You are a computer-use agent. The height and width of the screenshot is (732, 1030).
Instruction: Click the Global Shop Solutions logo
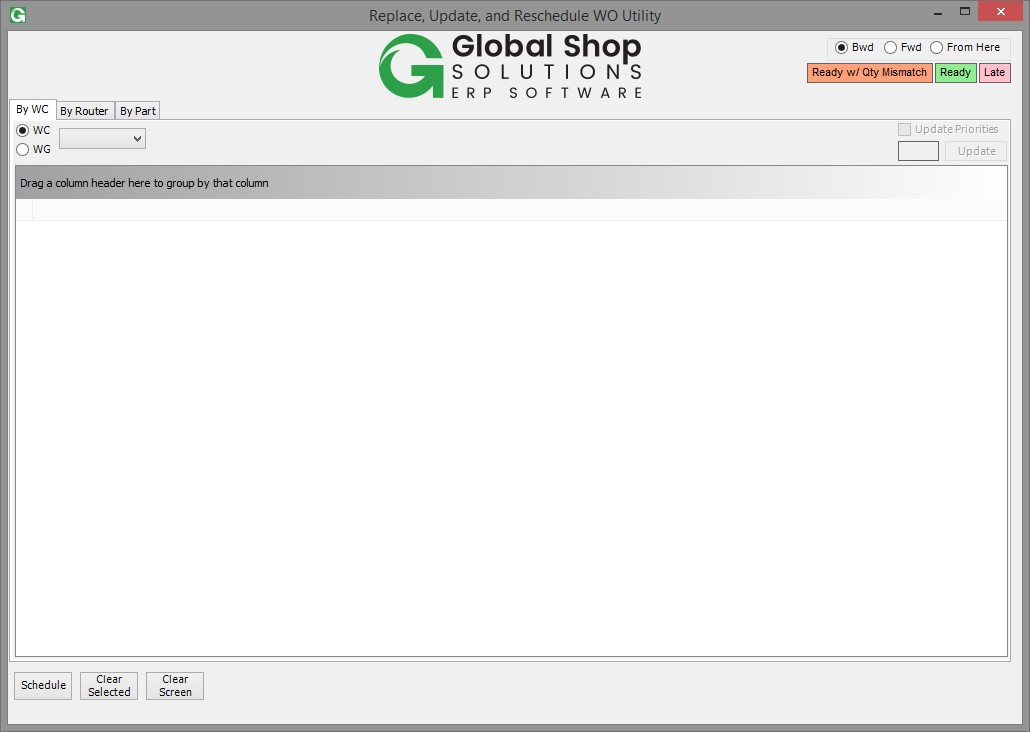tap(510, 66)
